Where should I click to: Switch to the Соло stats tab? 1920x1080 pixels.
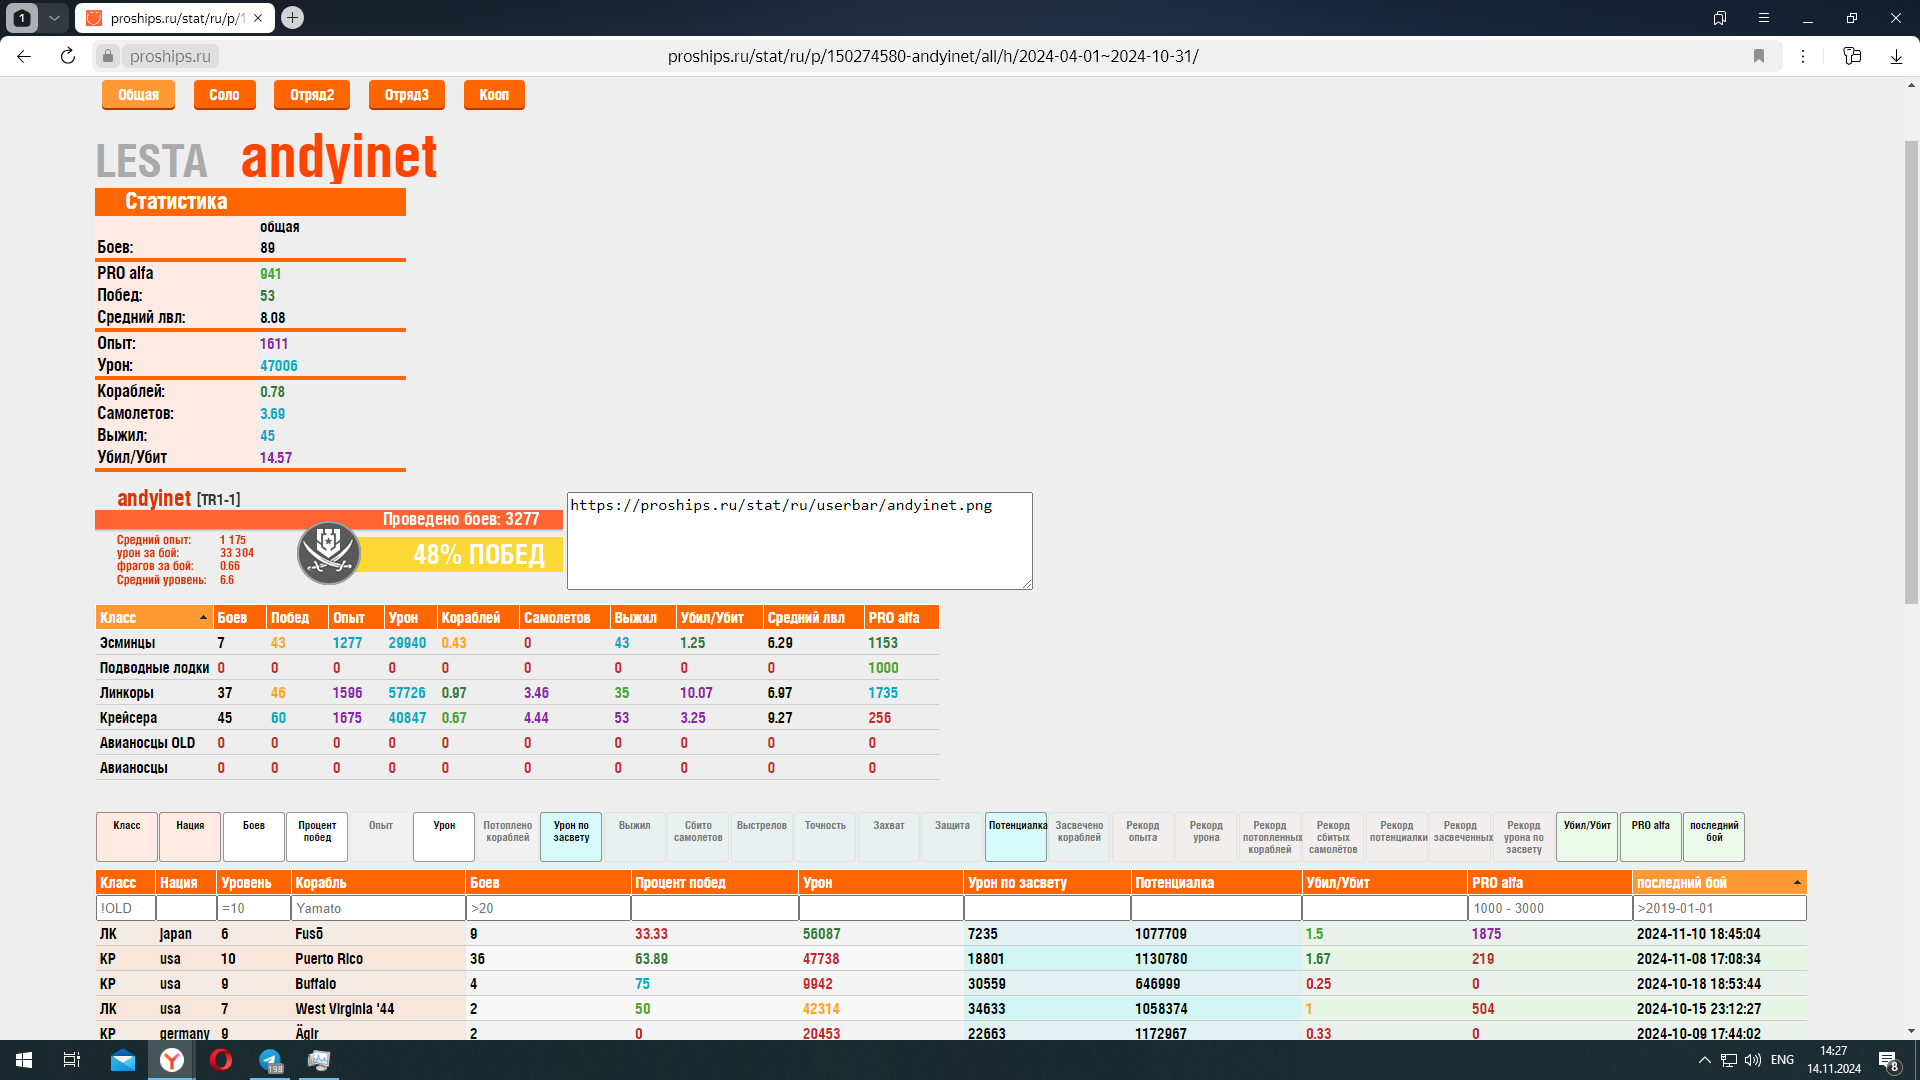[x=224, y=95]
